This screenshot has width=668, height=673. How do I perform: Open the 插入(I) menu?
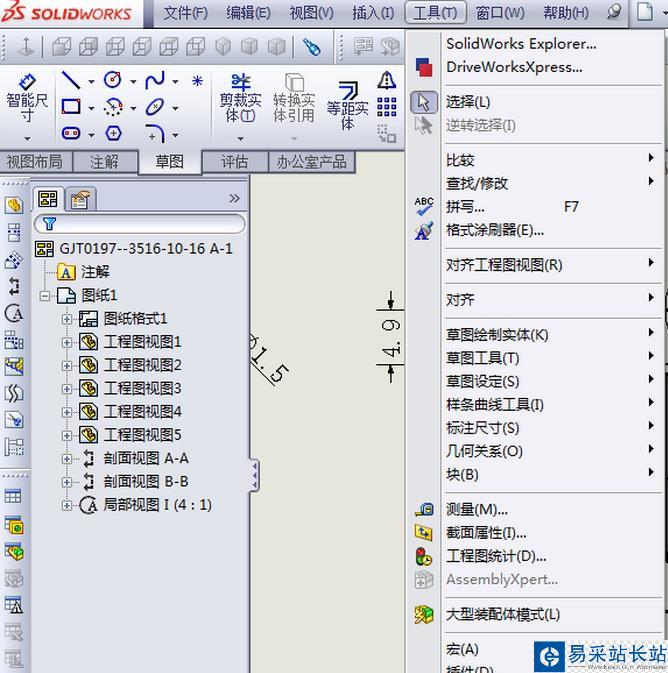373,13
